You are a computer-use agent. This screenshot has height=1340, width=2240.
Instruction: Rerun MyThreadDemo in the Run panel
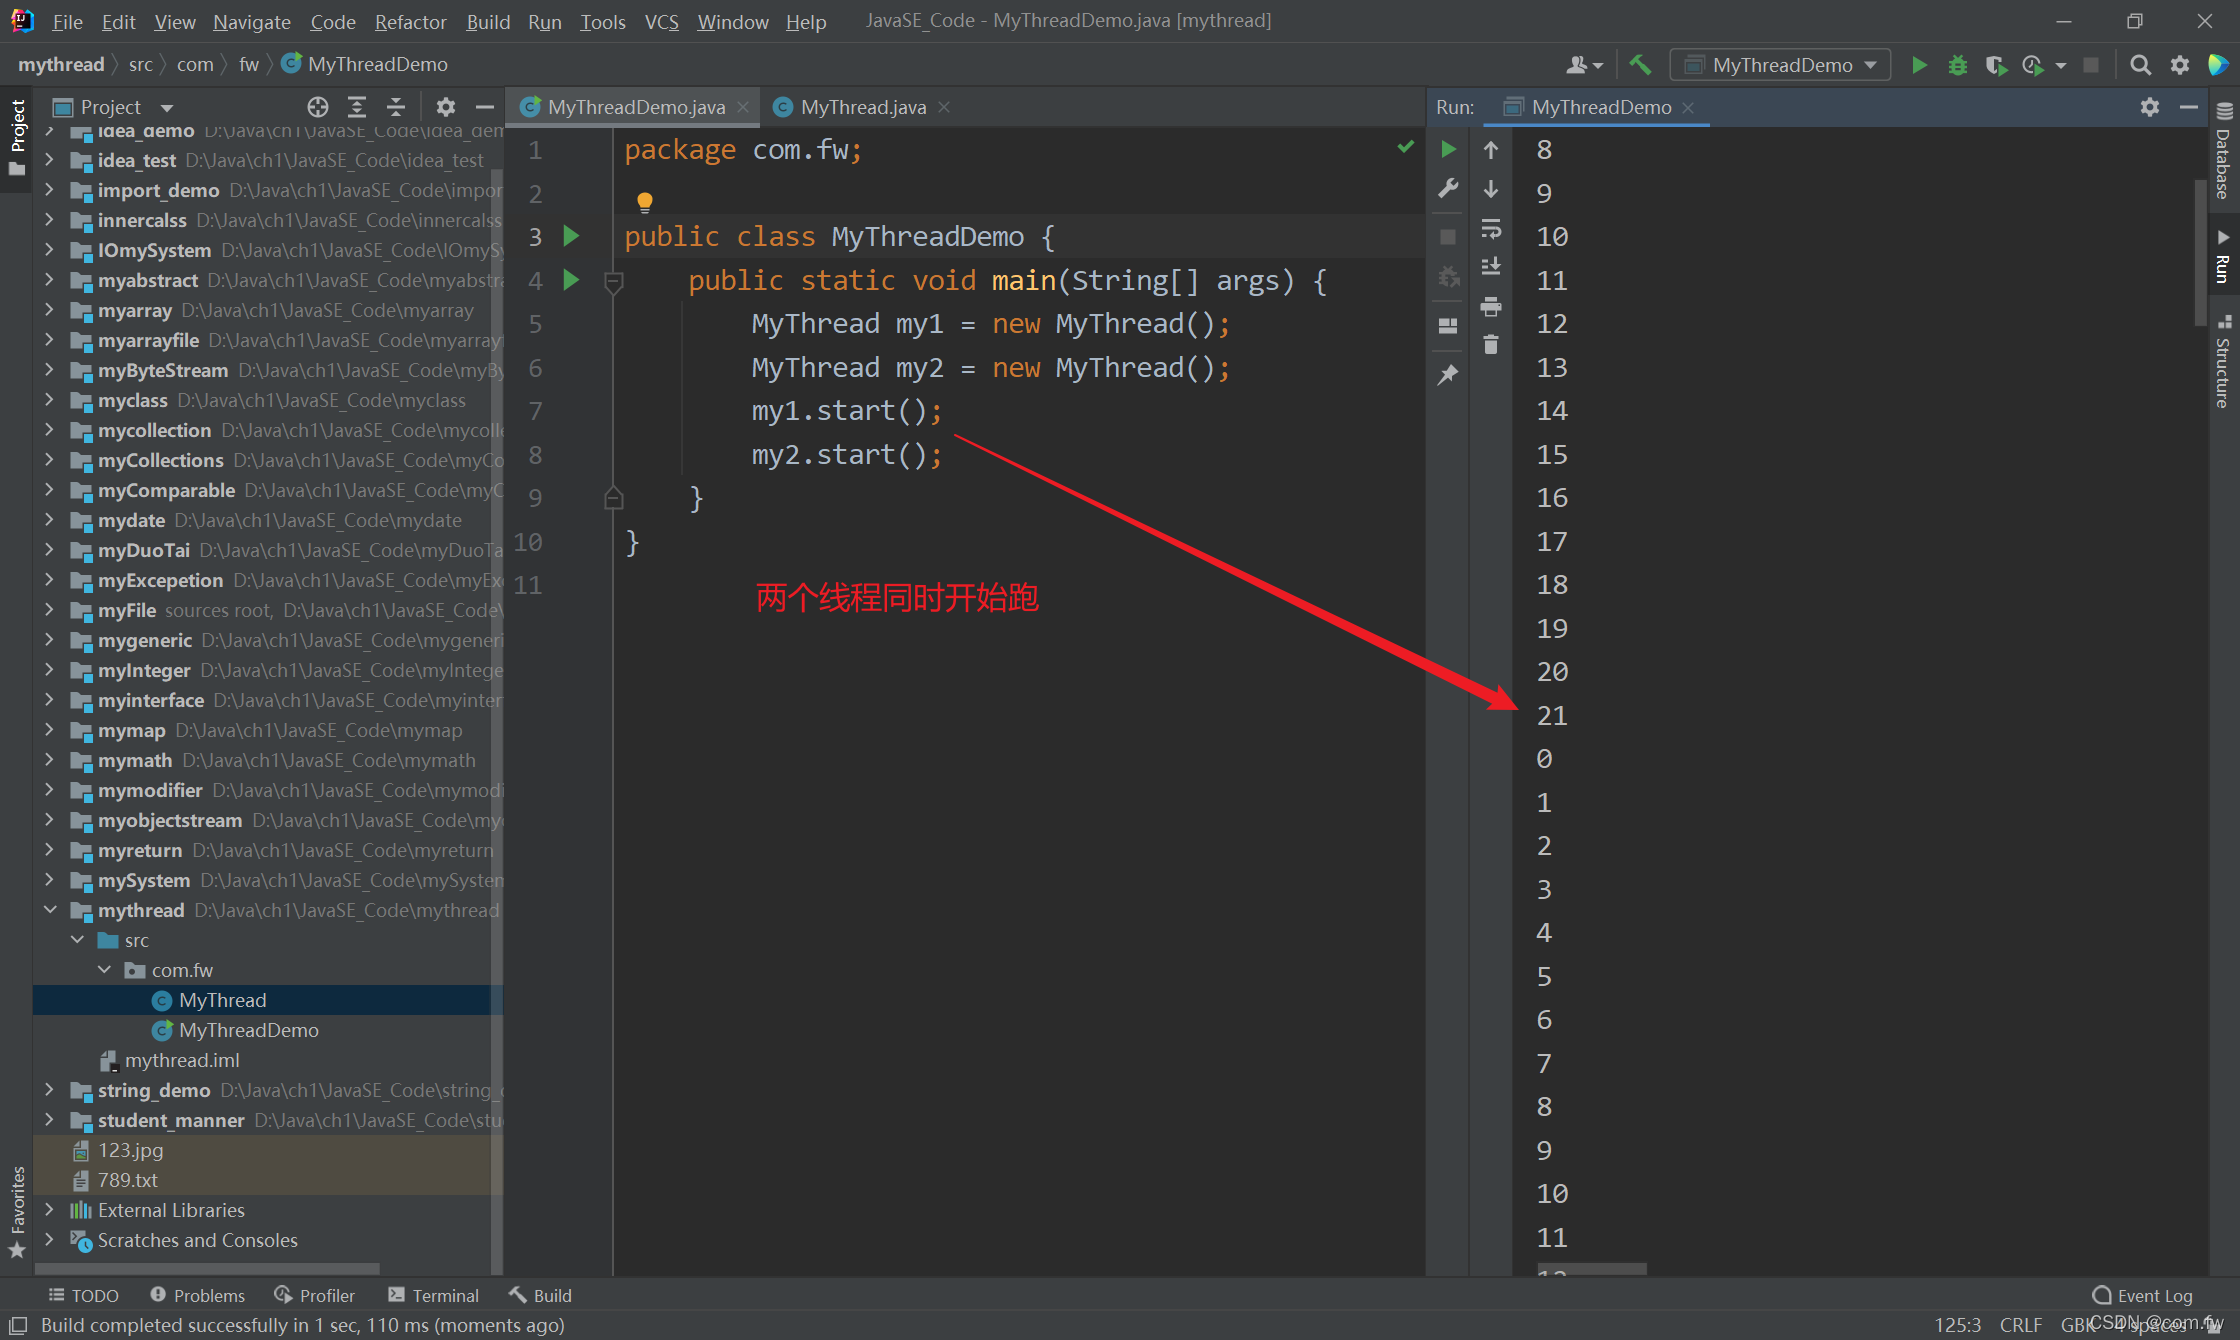(x=1448, y=150)
